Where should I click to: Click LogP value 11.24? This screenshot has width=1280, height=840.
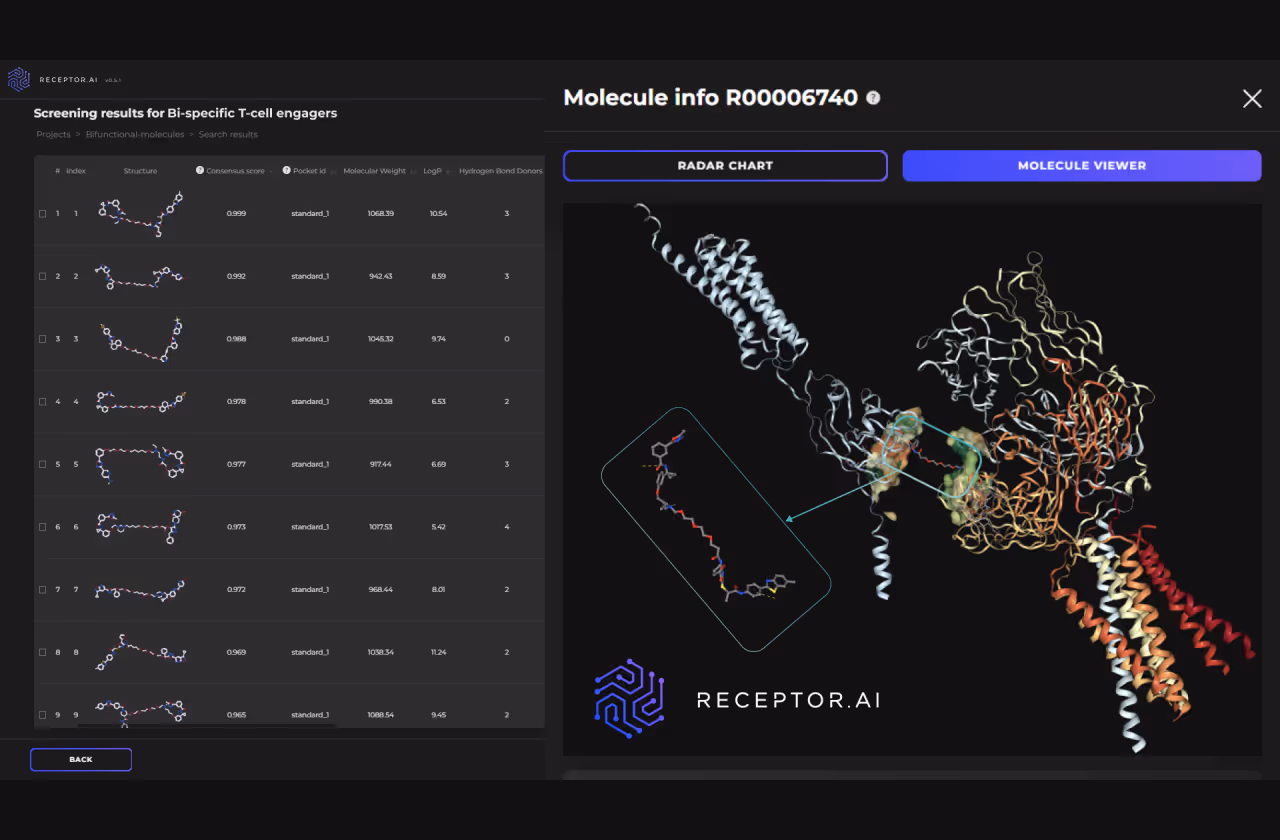pyautogui.click(x=438, y=652)
